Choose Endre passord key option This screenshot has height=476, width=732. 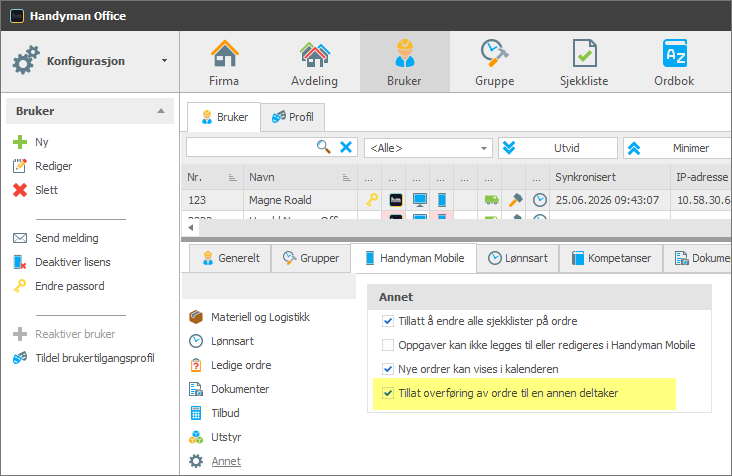tap(58, 286)
